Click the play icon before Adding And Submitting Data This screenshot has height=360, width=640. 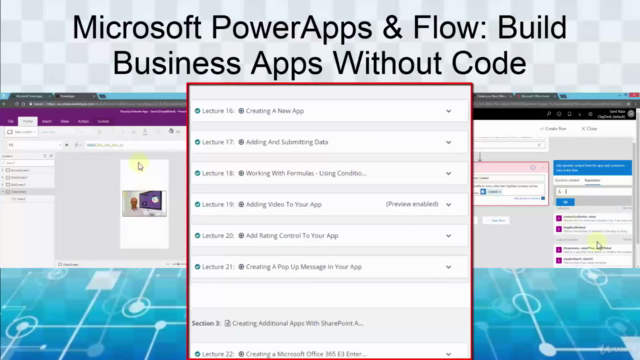tap(241, 142)
